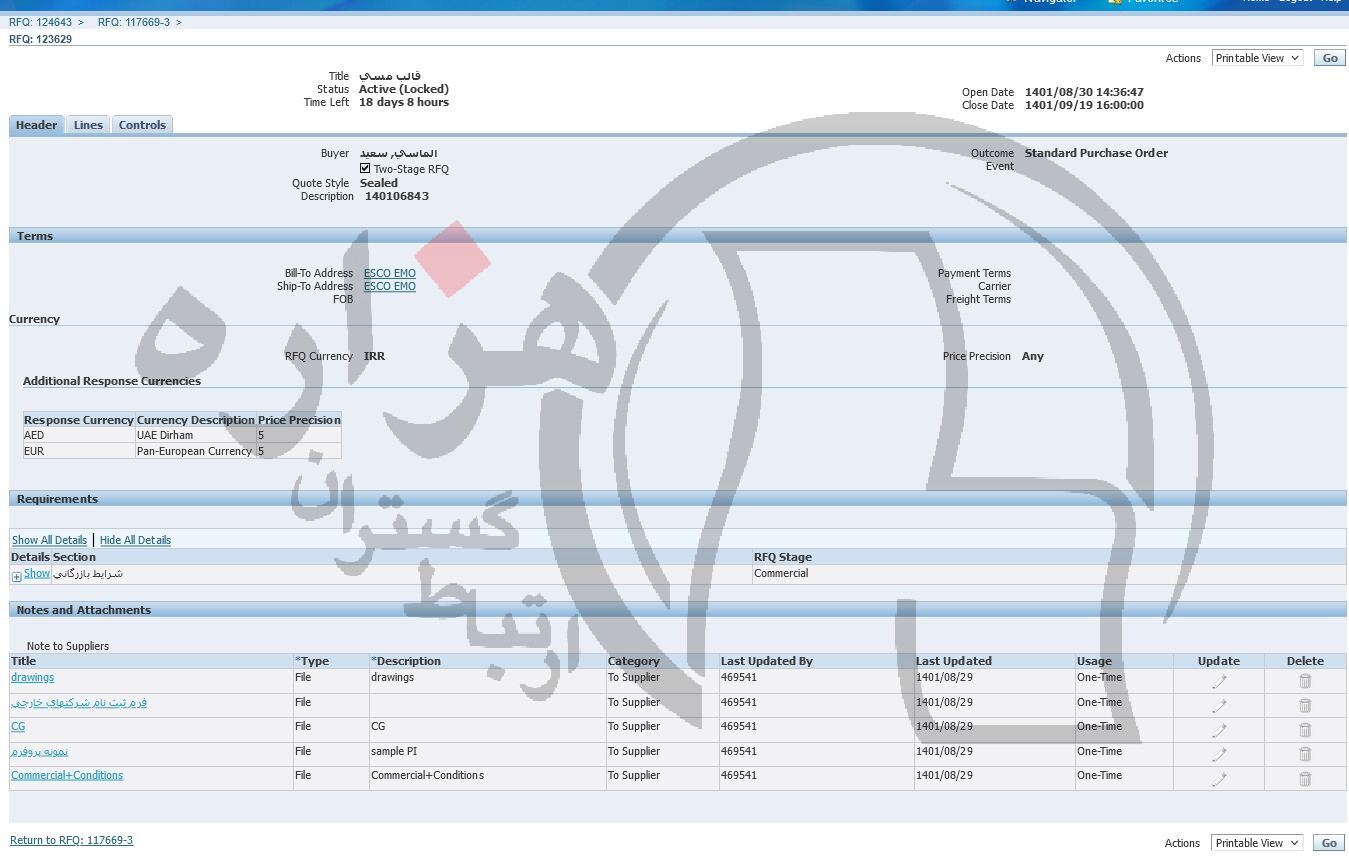
Task: Expand the commercial requirements plus icon
Action: click(17, 576)
